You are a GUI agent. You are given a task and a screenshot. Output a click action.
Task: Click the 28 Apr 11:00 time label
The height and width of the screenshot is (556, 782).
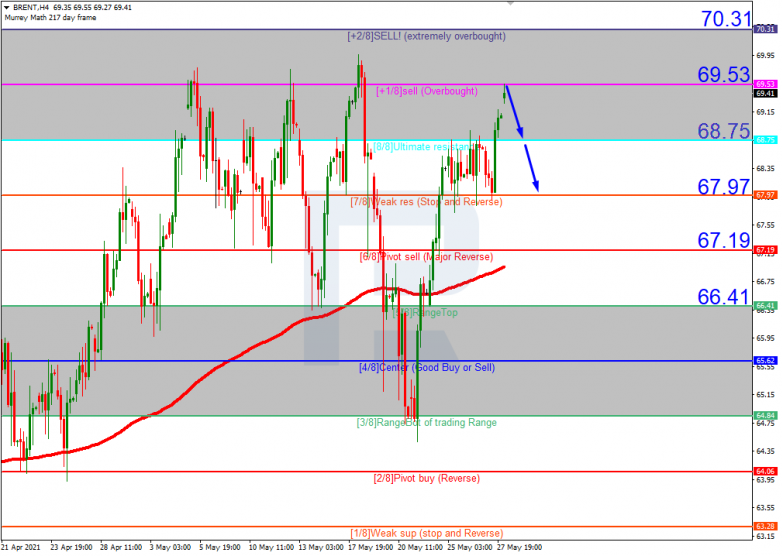click(121, 547)
